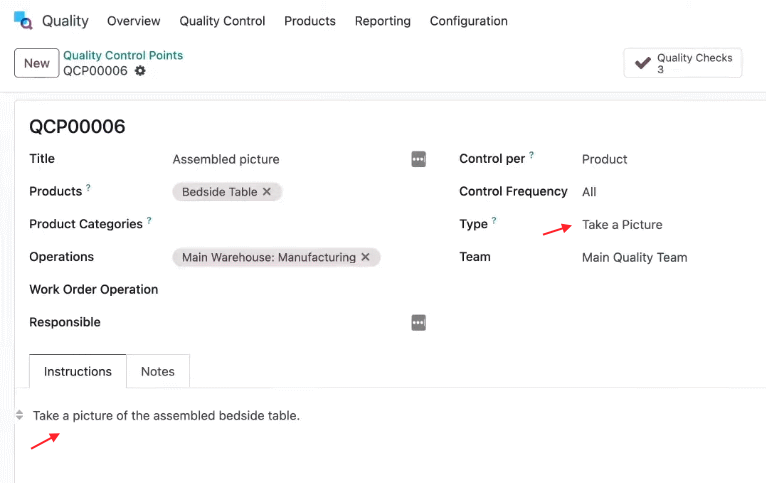Grab the instructions line reorder handle

pos(20,415)
